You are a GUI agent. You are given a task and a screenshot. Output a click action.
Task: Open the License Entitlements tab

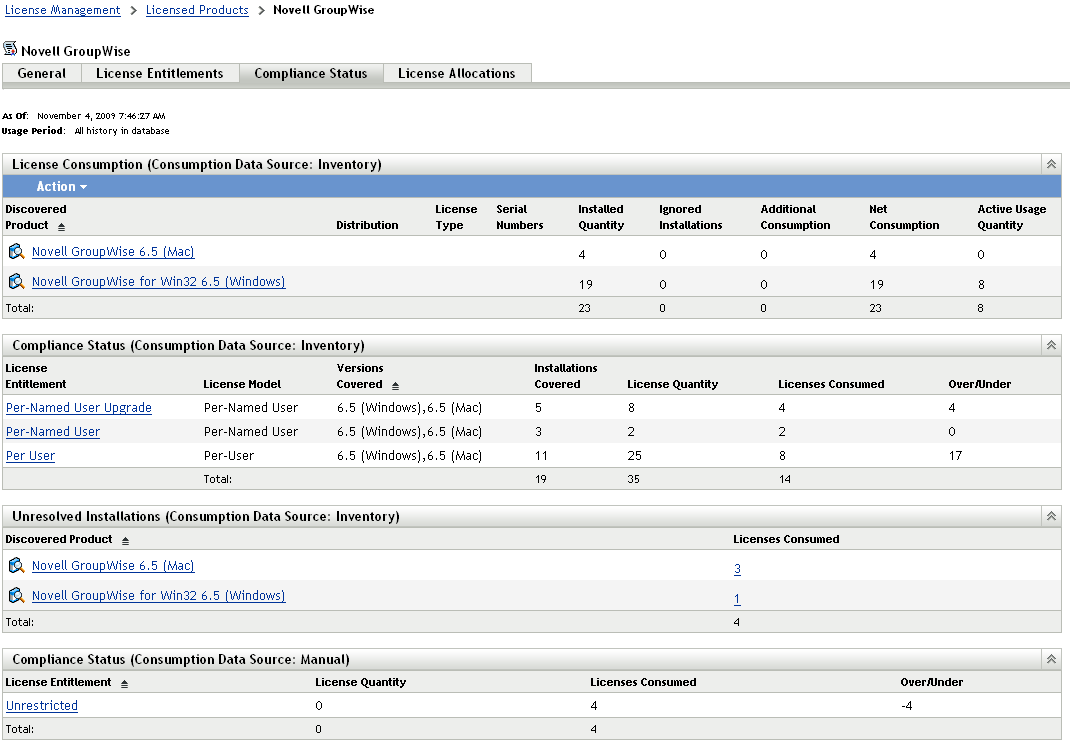[x=160, y=73]
